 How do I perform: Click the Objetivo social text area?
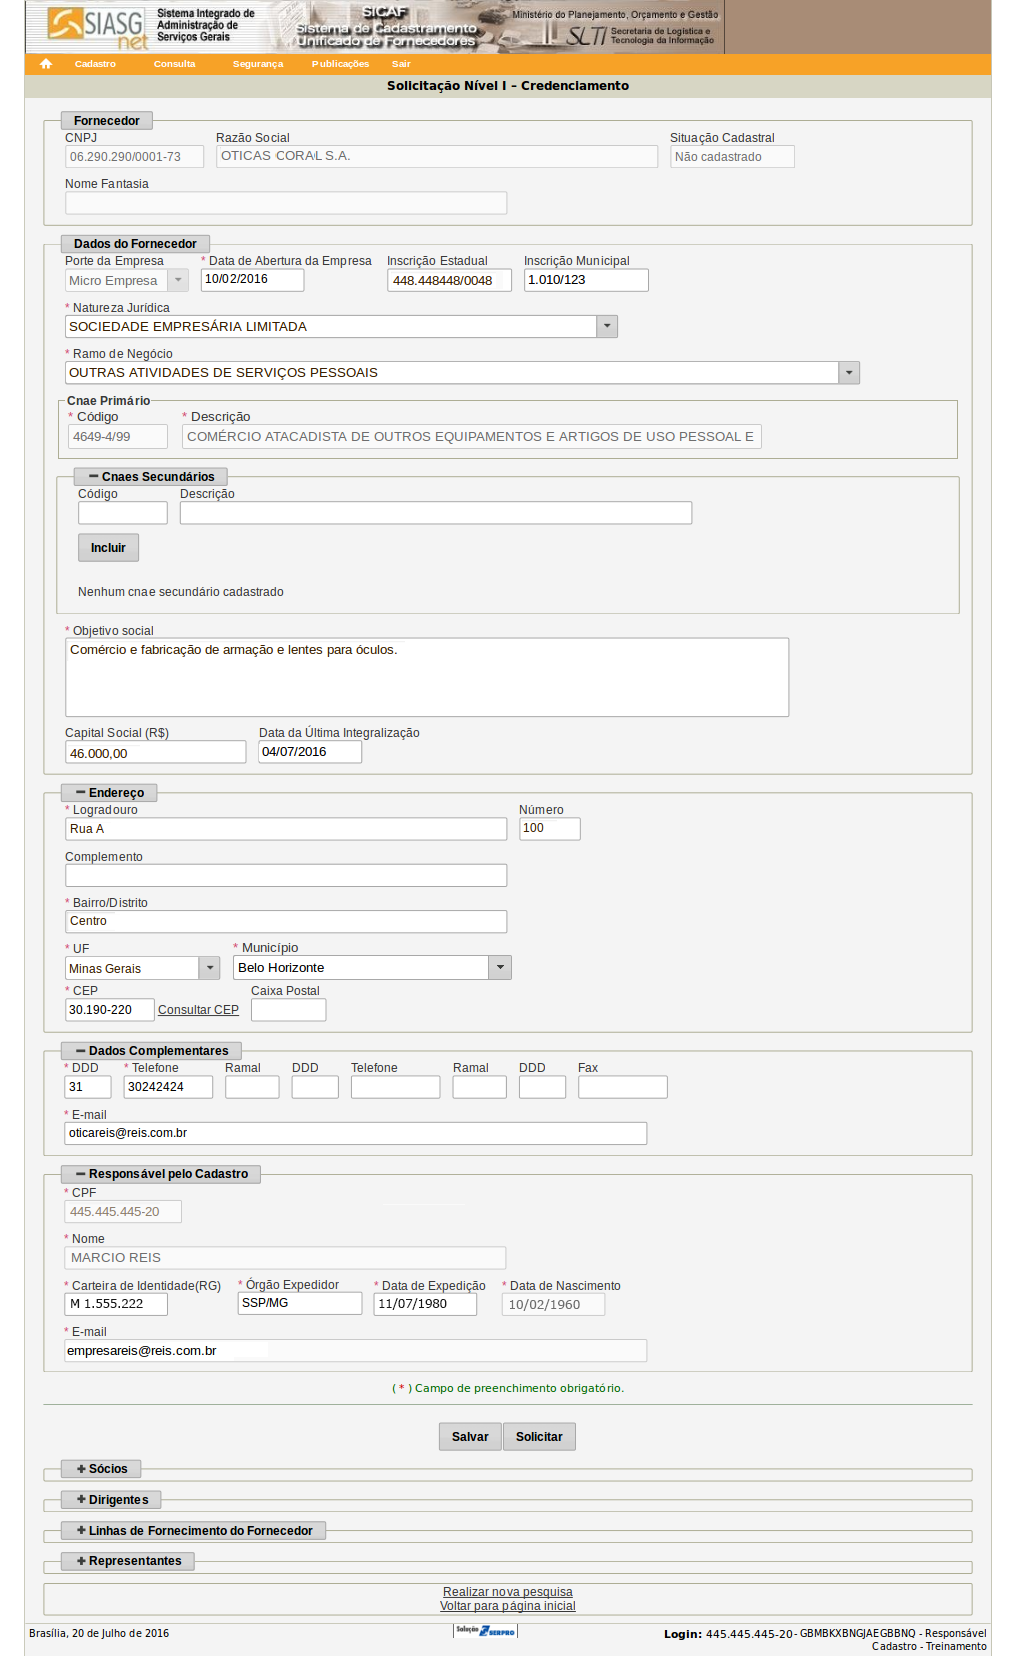point(427,677)
